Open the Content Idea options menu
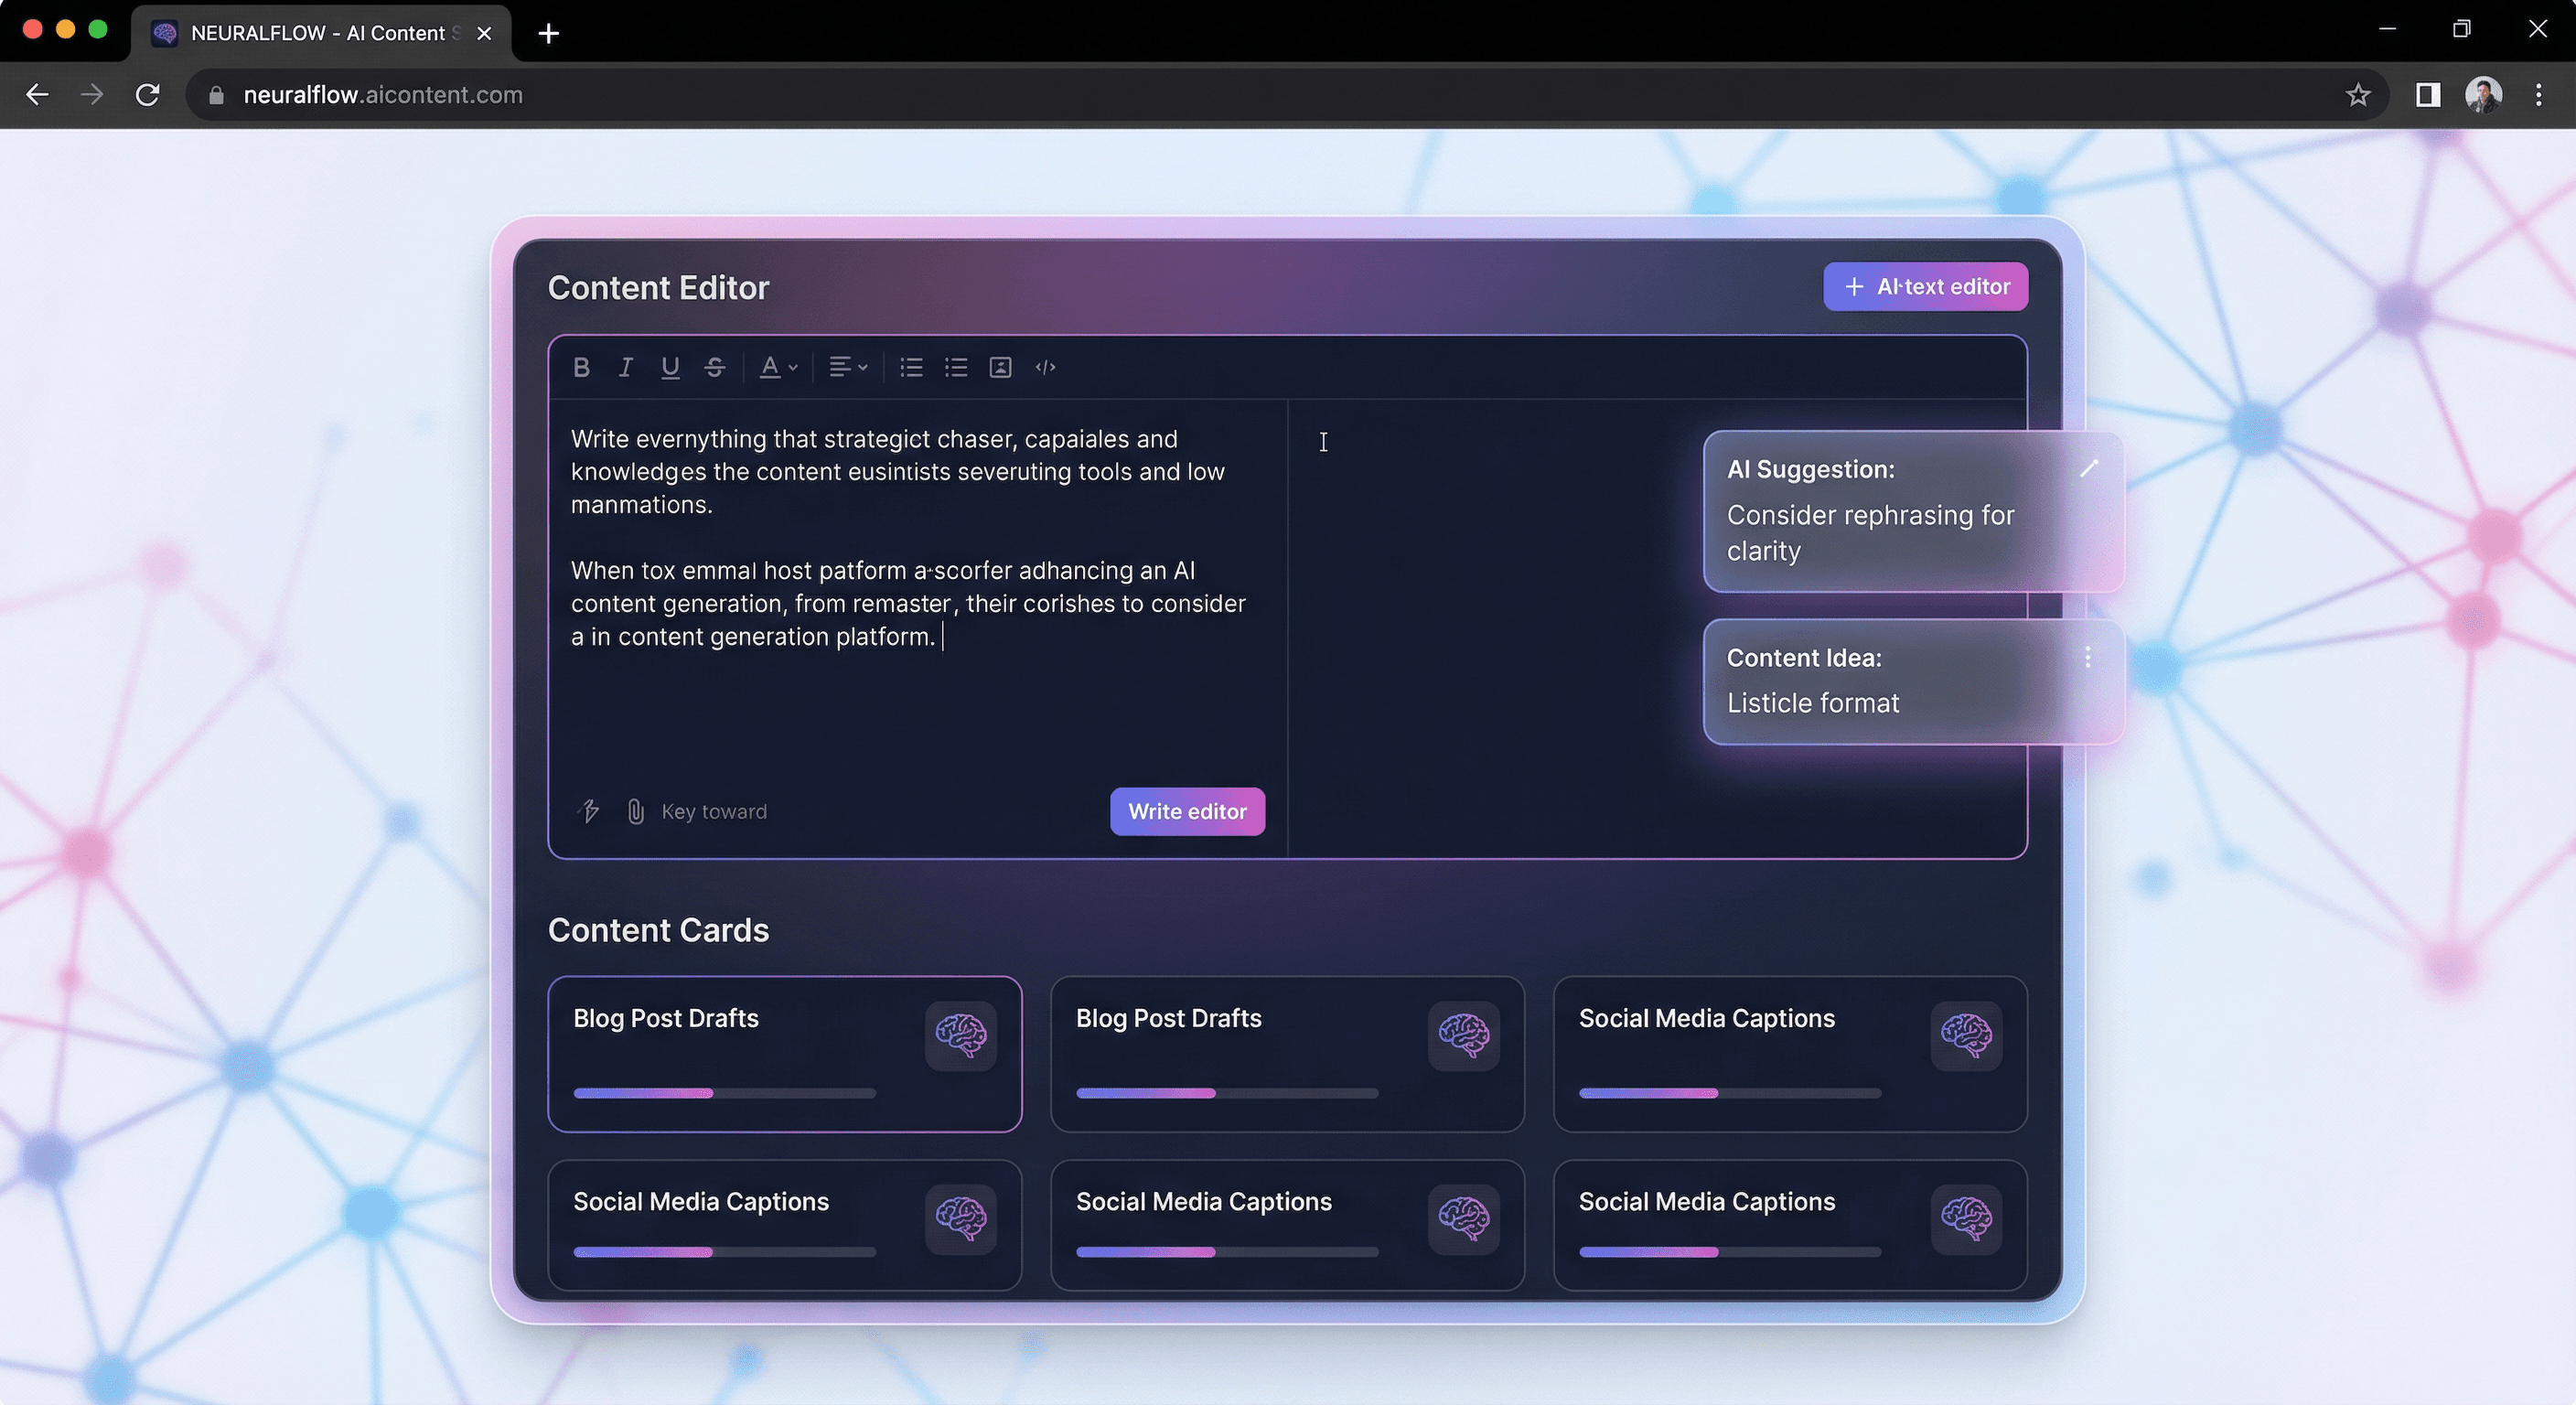 [x=2087, y=658]
